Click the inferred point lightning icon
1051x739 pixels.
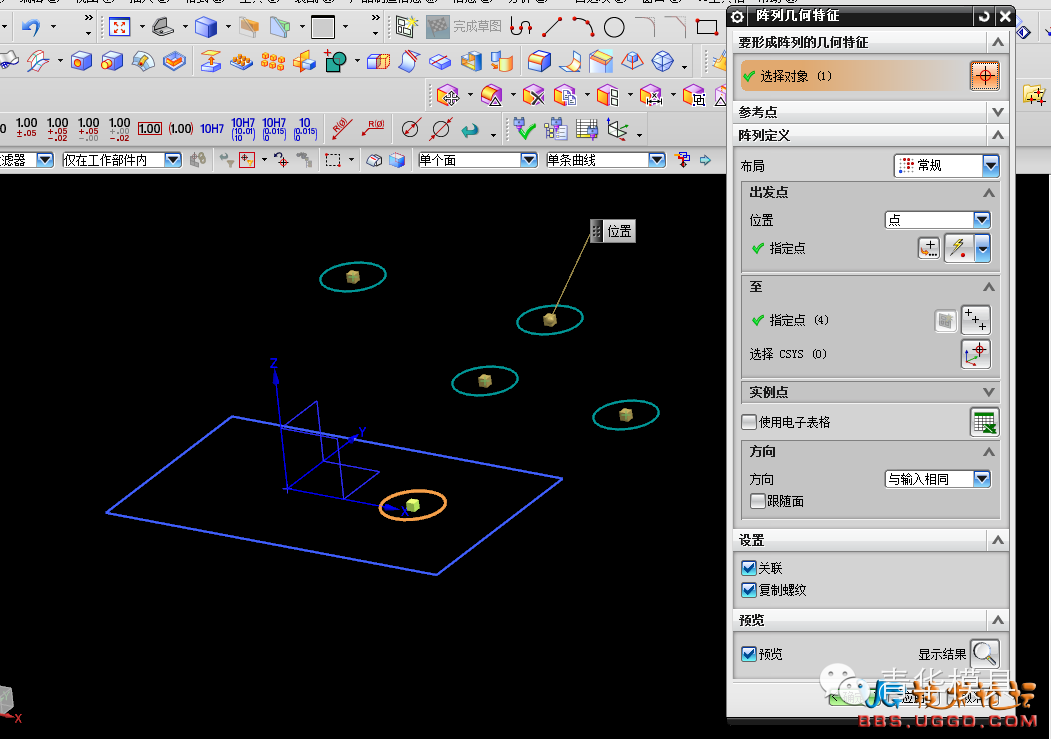click(x=960, y=248)
